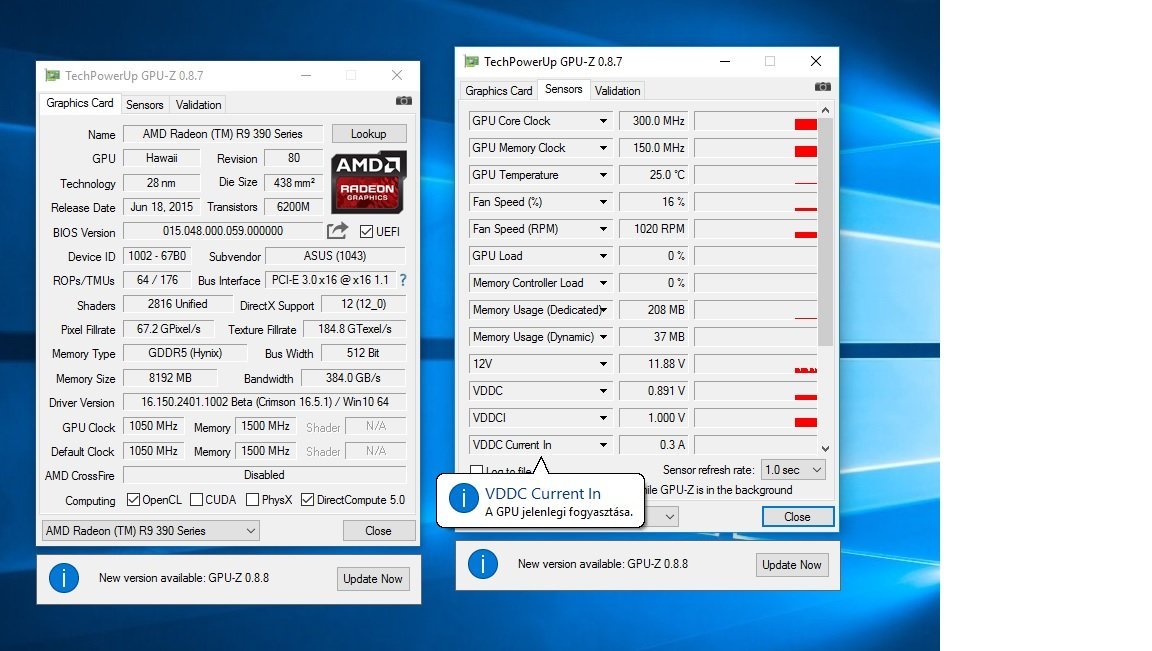Click Update Now in left window

click(372, 578)
